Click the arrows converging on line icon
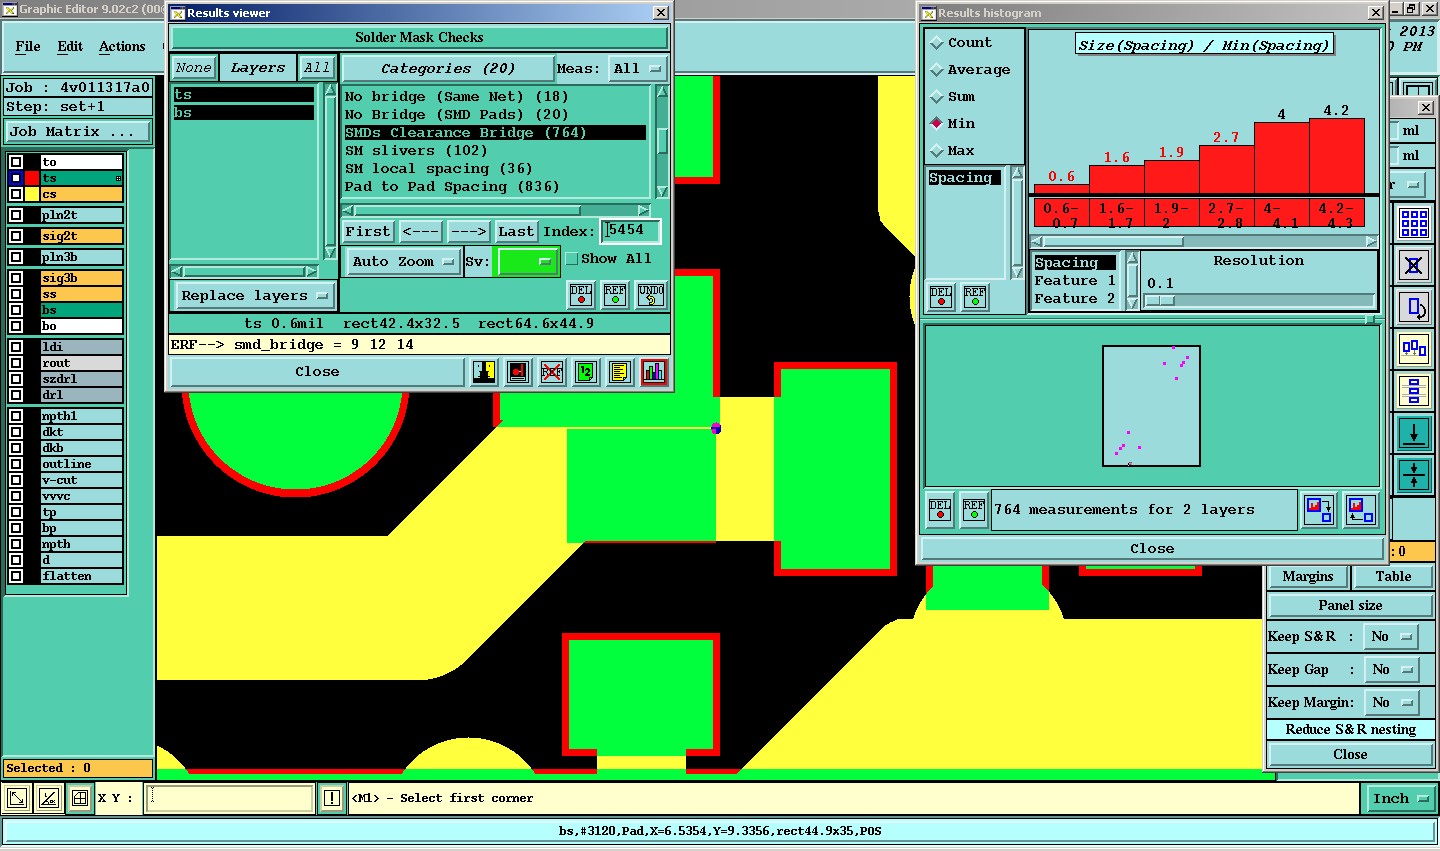1440x851 pixels. 1414,475
